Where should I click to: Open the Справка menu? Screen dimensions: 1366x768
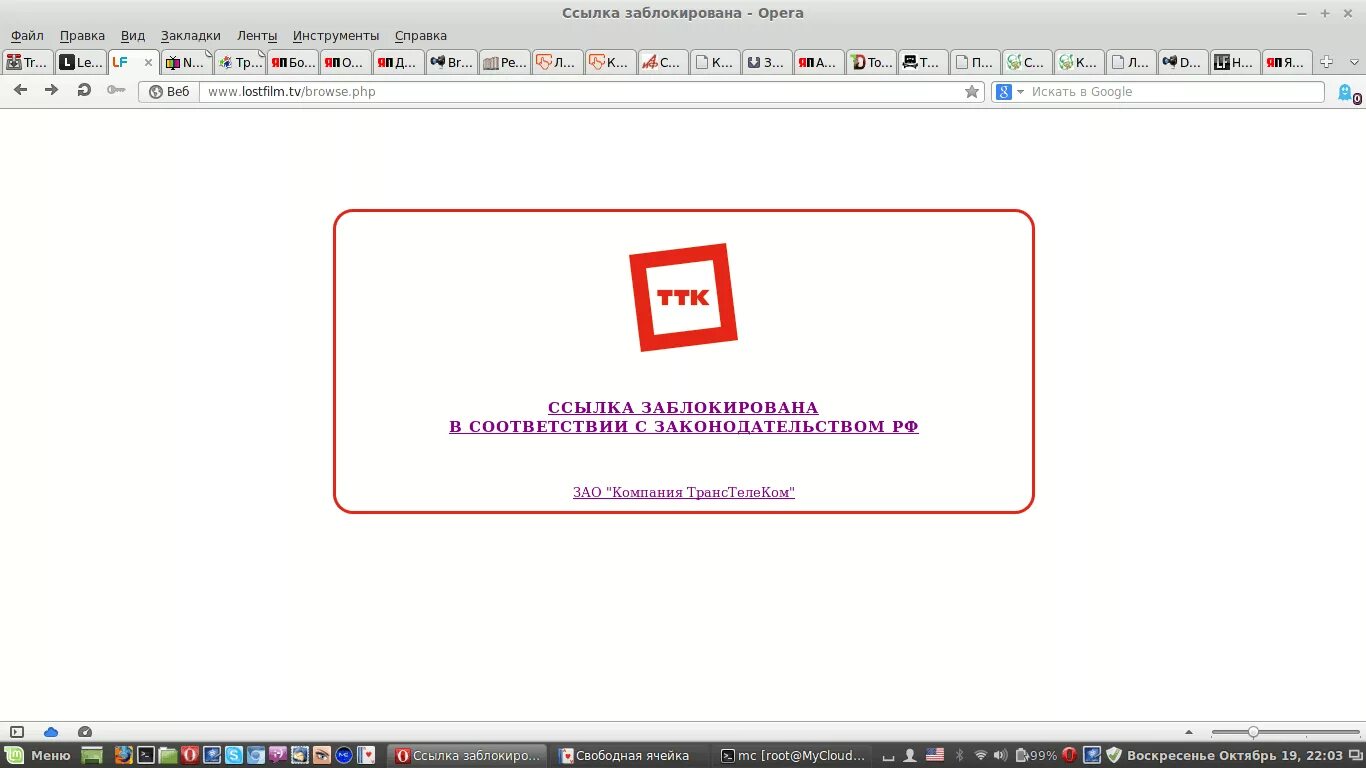[x=421, y=35]
